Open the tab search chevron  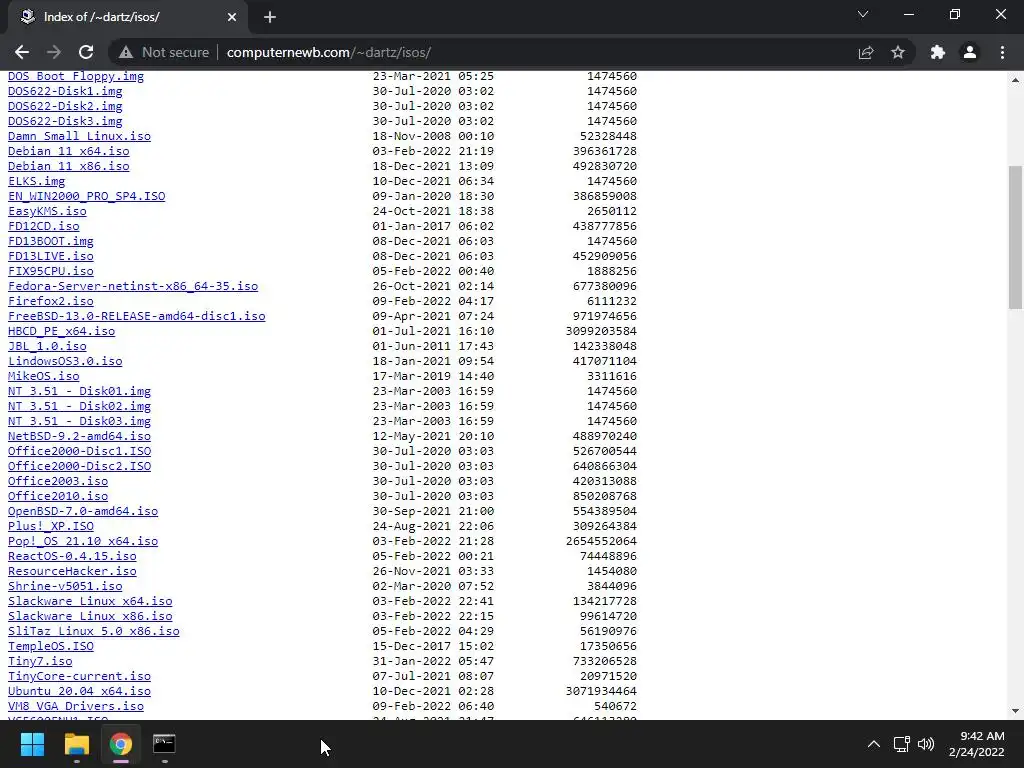[x=863, y=14]
